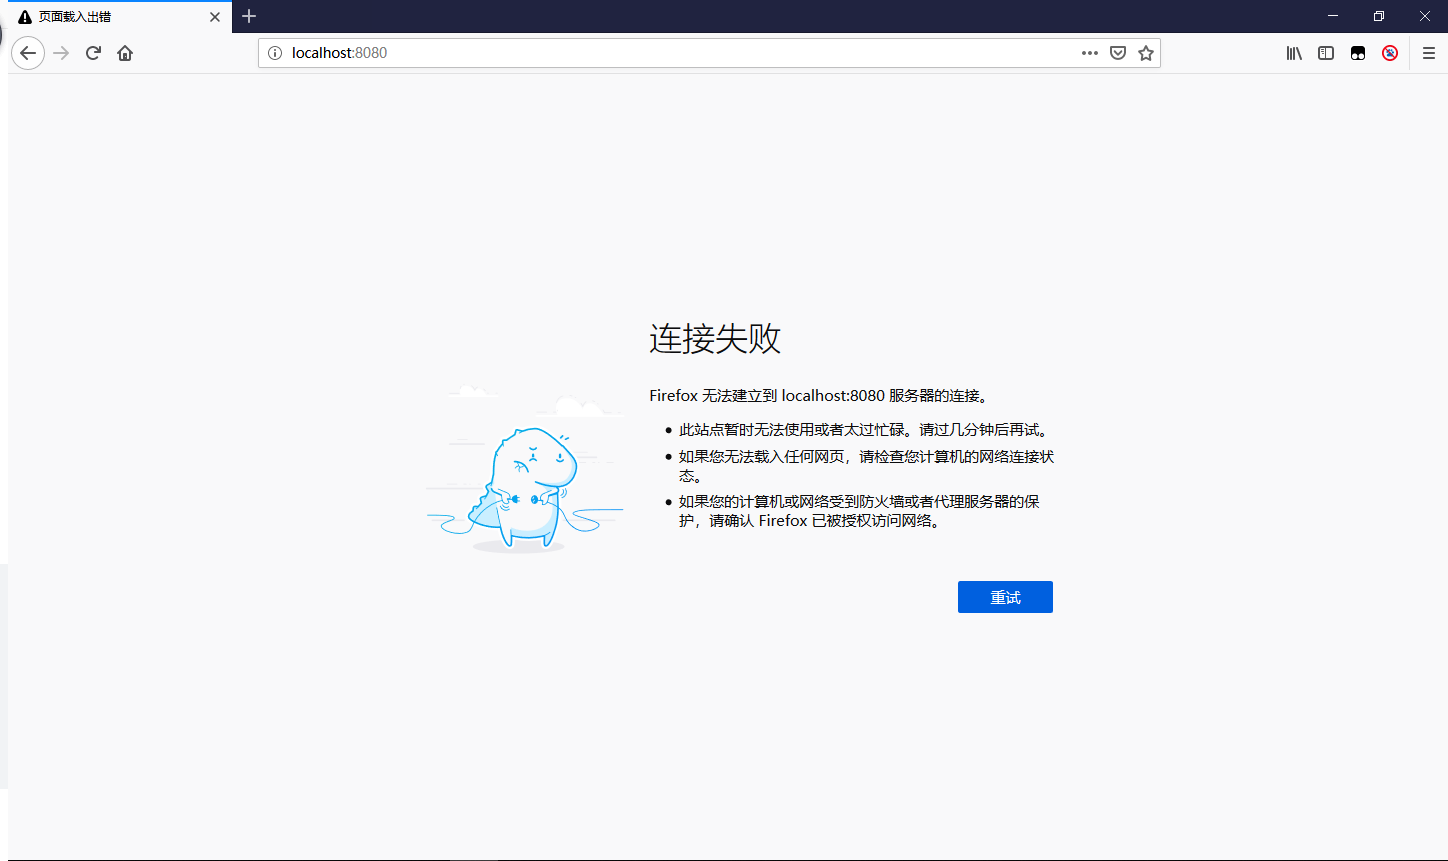Go back to the previous page
1448x861 pixels.
pyautogui.click(x=28, y=53)
